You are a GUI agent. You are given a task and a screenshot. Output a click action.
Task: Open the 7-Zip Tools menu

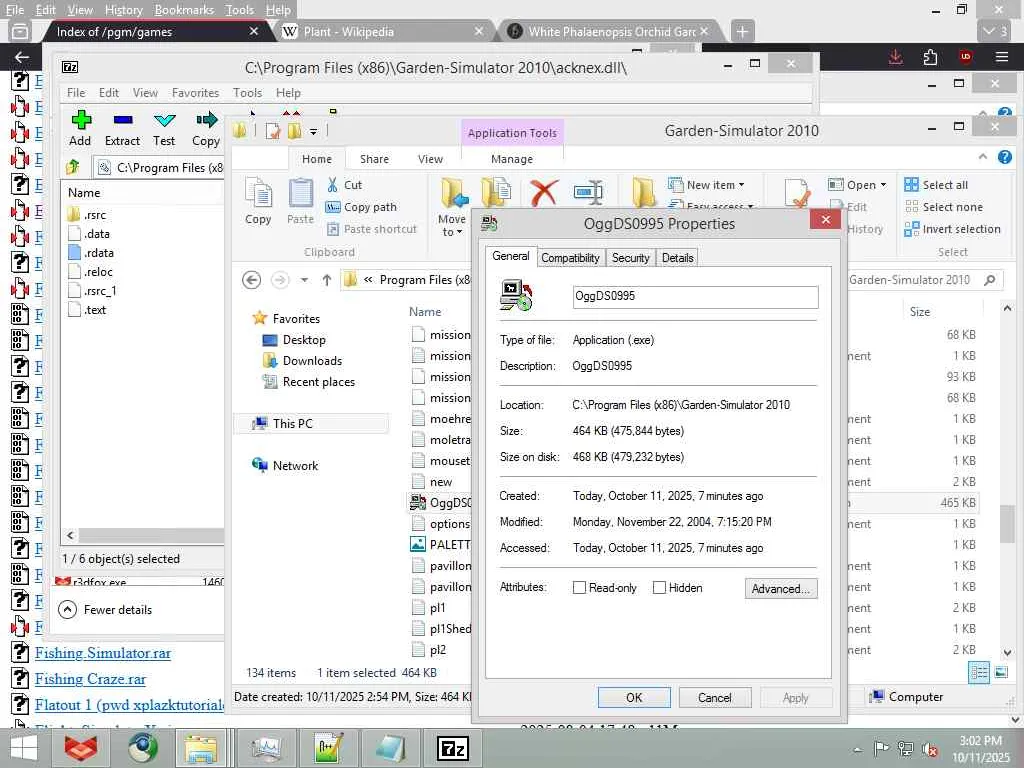tap(248, 93)
